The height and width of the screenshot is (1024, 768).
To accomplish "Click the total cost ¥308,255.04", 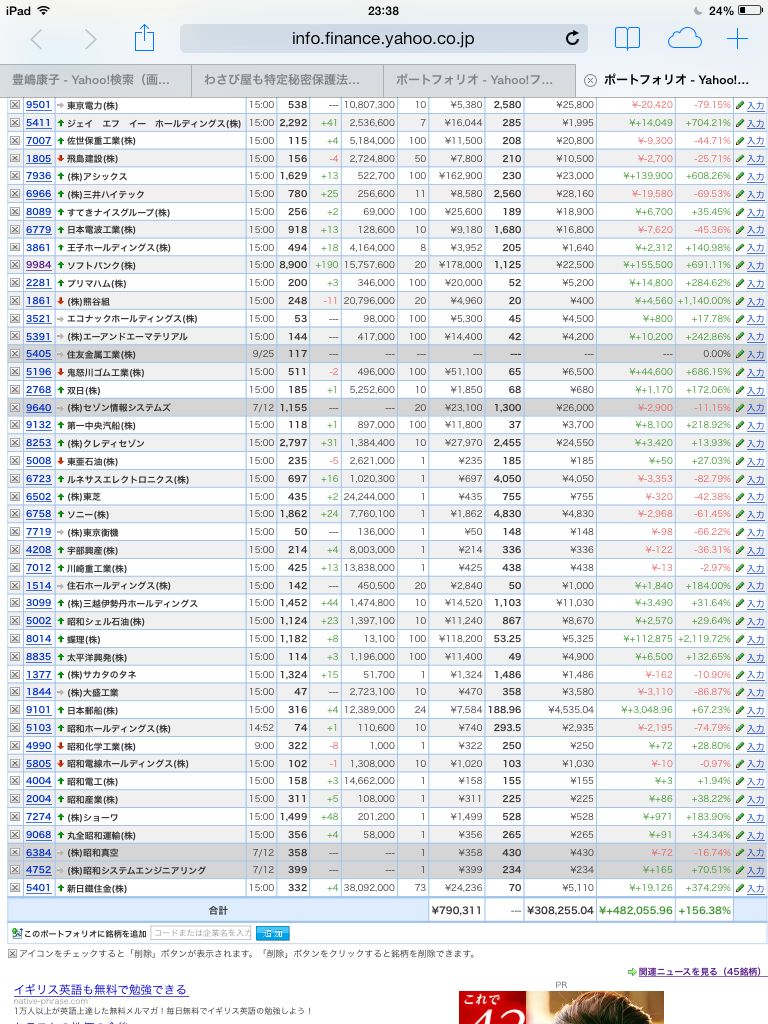I will pos(560,910).
